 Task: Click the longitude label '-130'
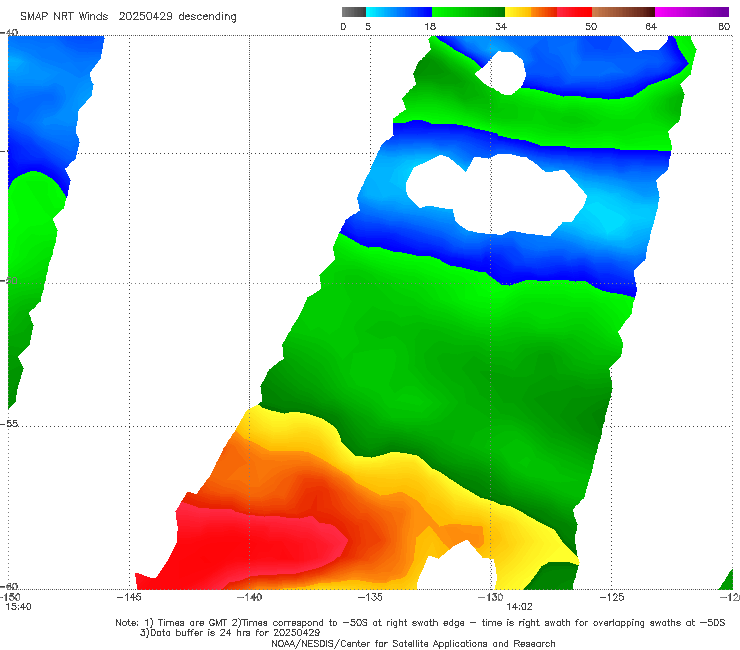coord(491,597)
